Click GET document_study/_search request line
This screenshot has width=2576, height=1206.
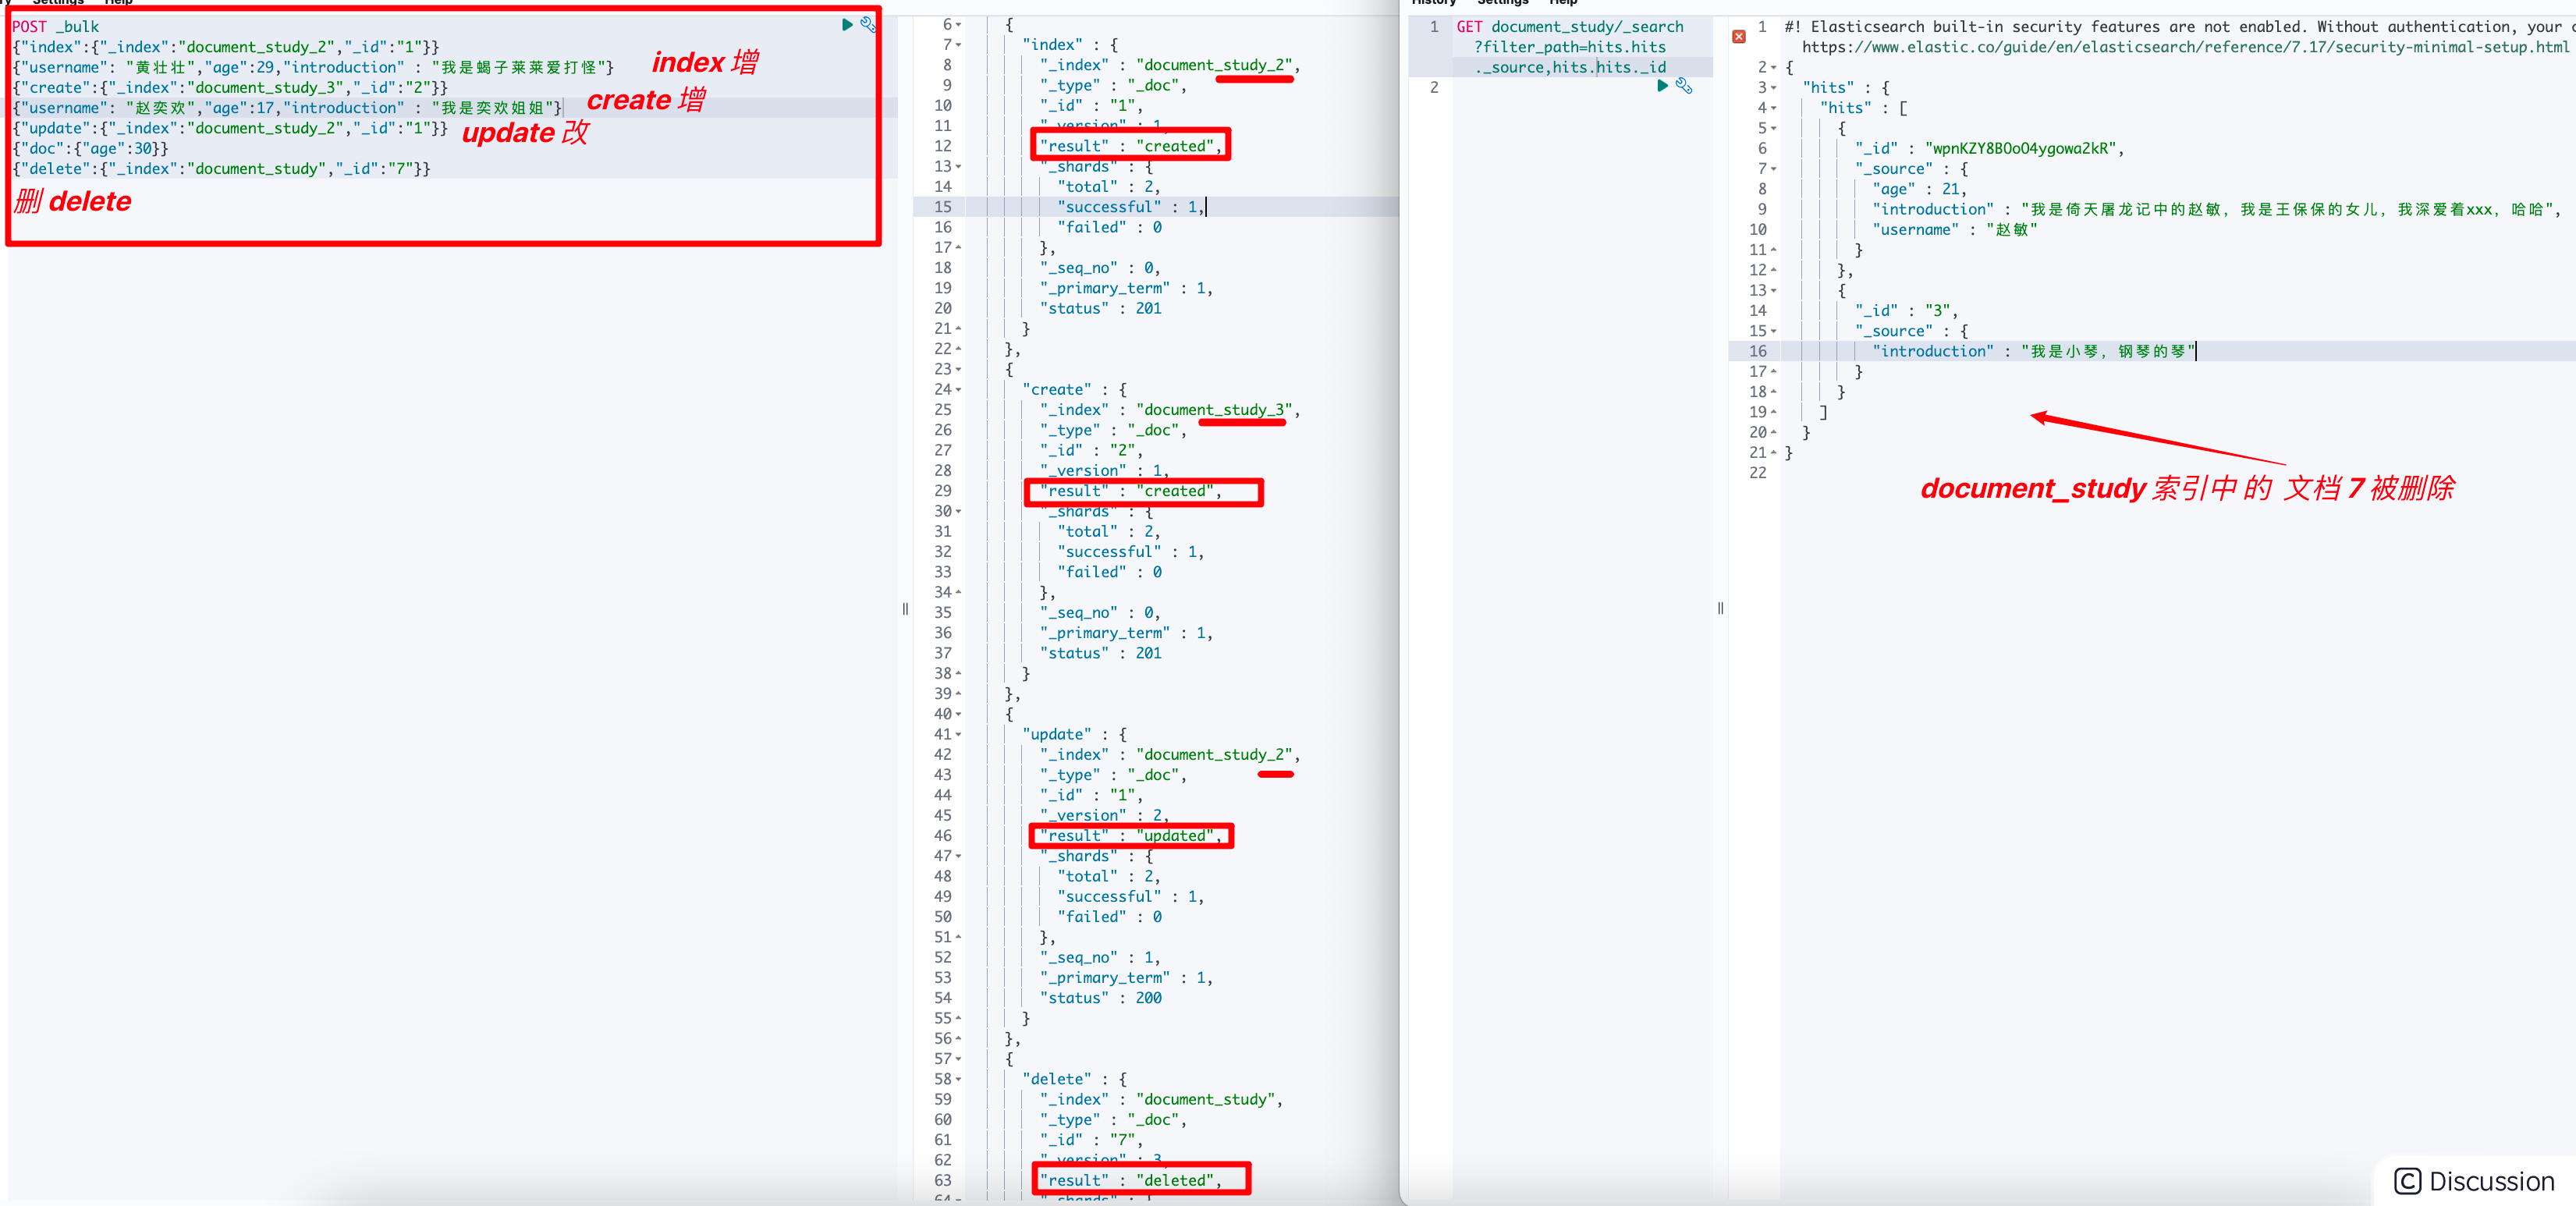[x=1570, y=27]
